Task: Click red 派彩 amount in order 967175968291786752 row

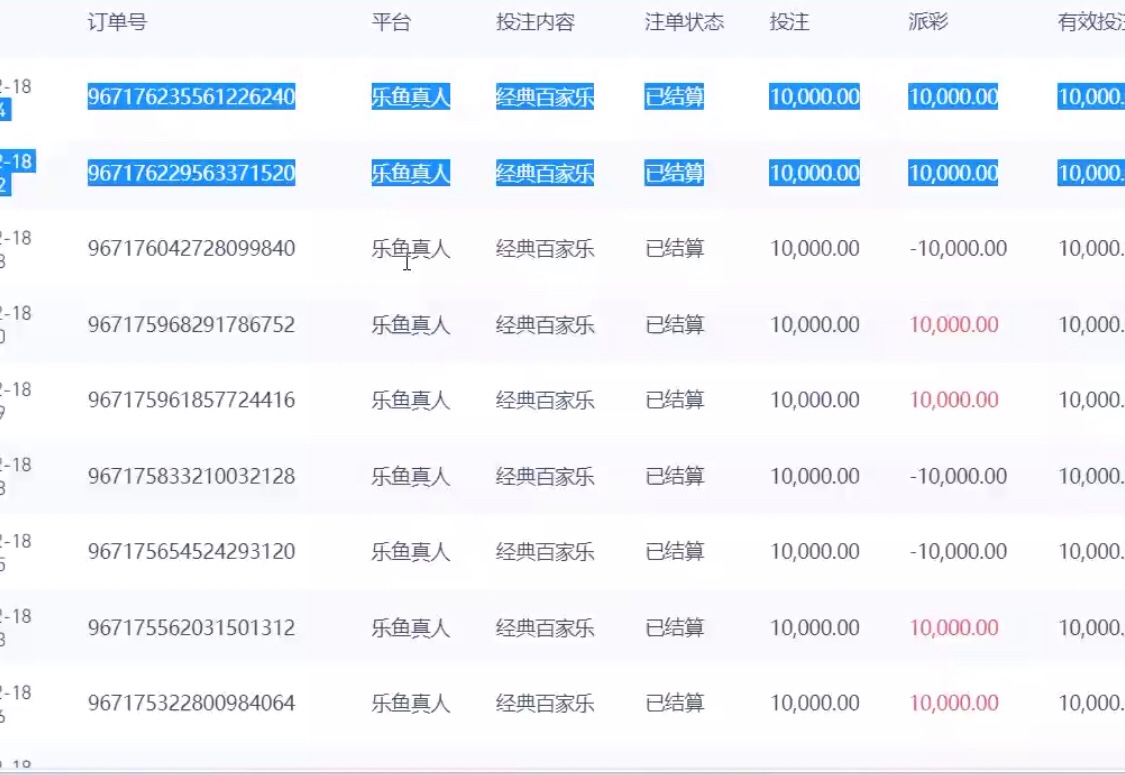Action: click(953, 325)
